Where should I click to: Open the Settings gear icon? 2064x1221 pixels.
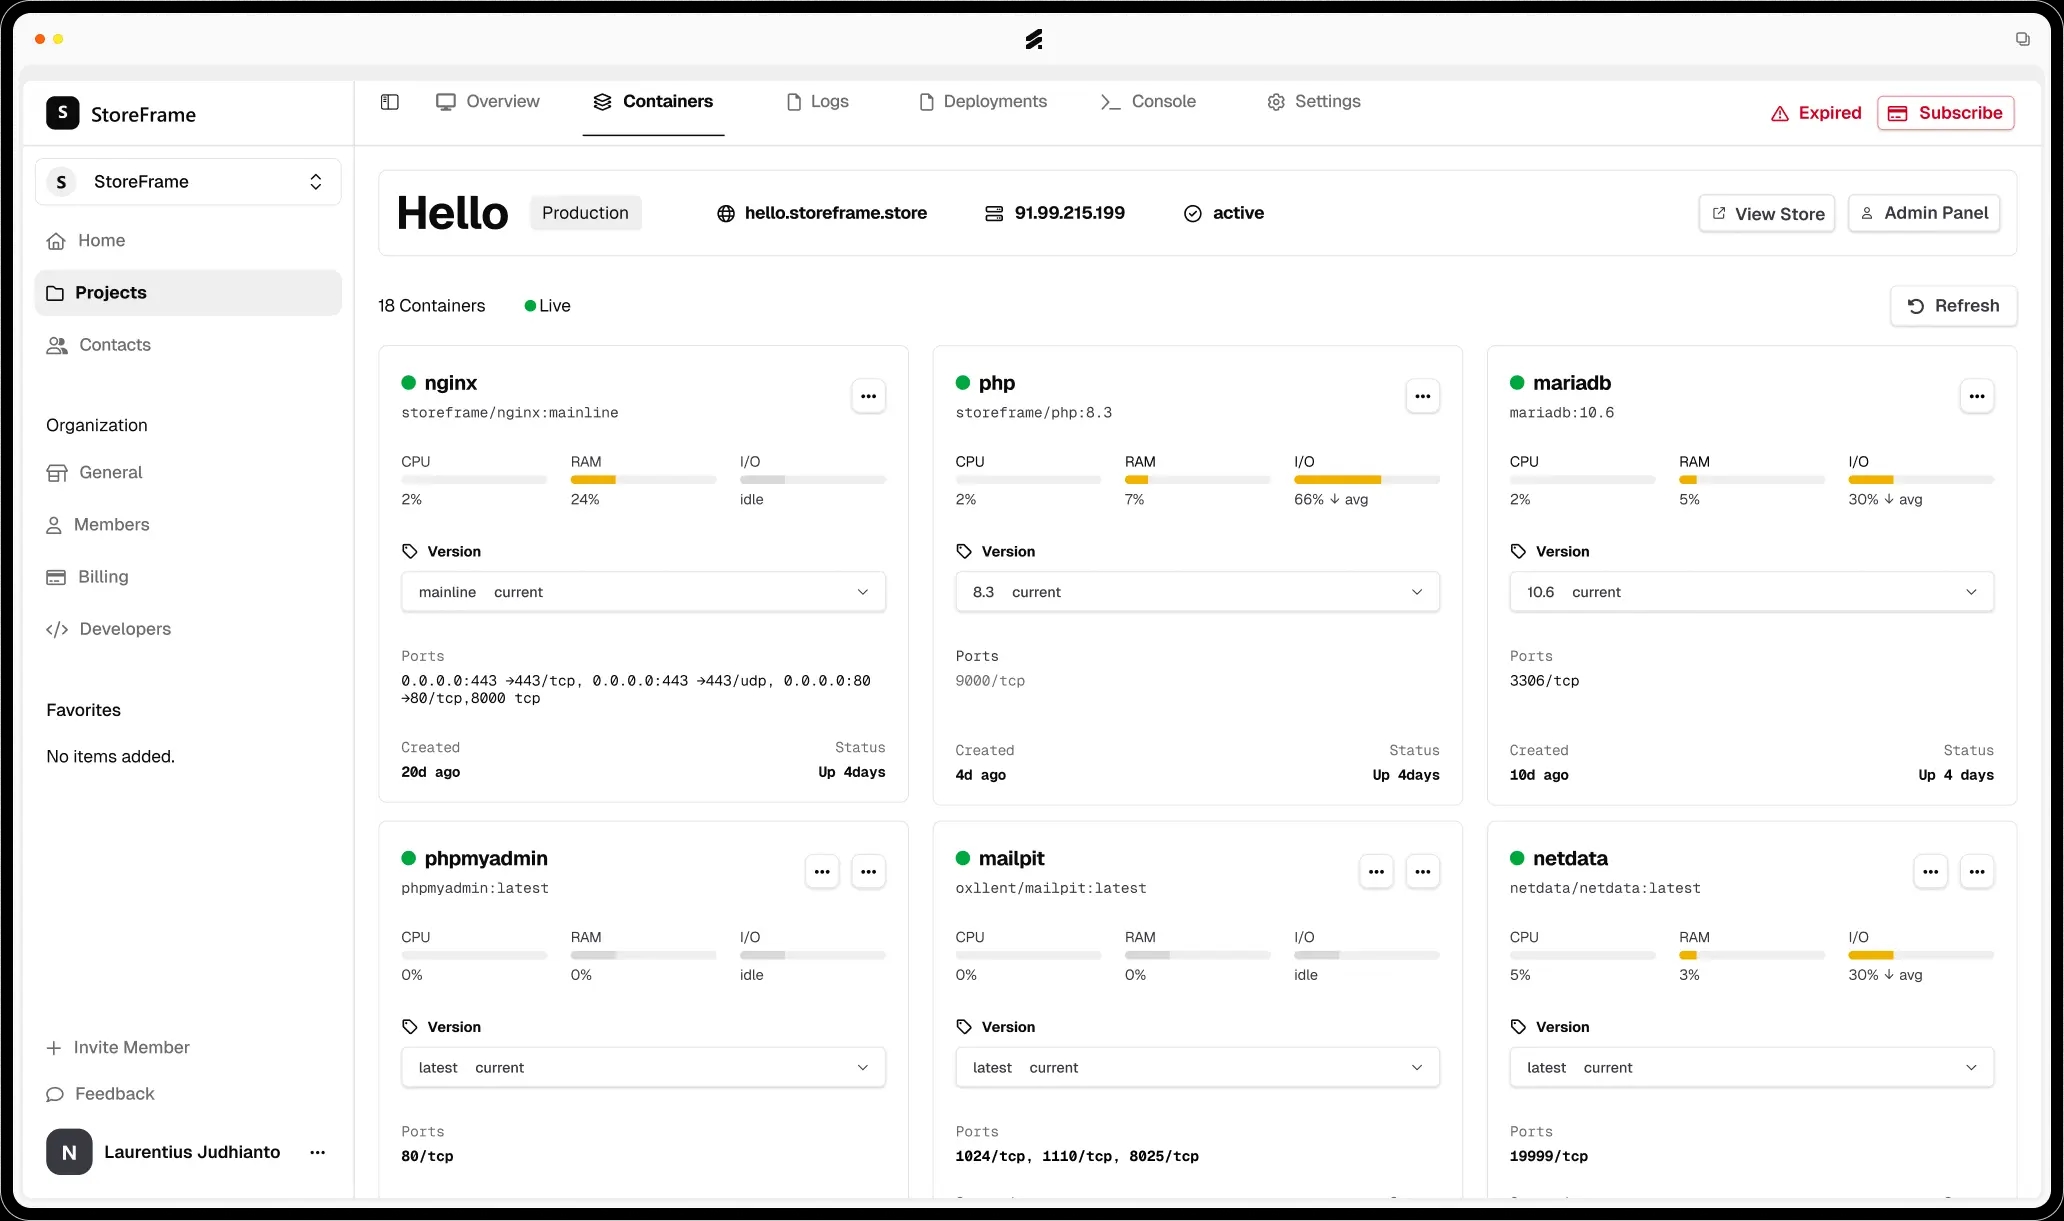(x=1274, y=101)
